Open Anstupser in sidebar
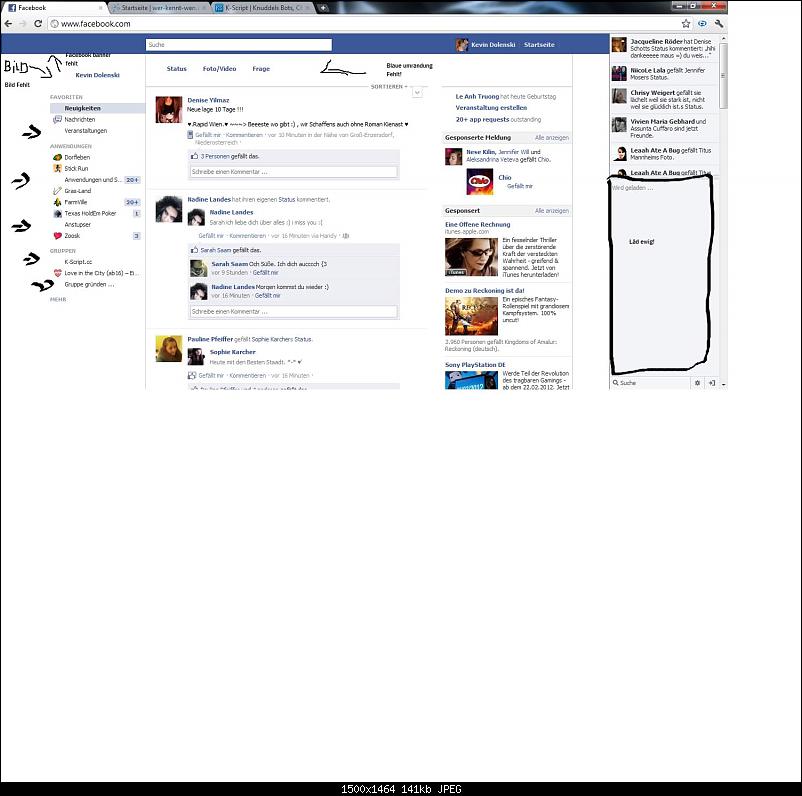 click(78, 225)
